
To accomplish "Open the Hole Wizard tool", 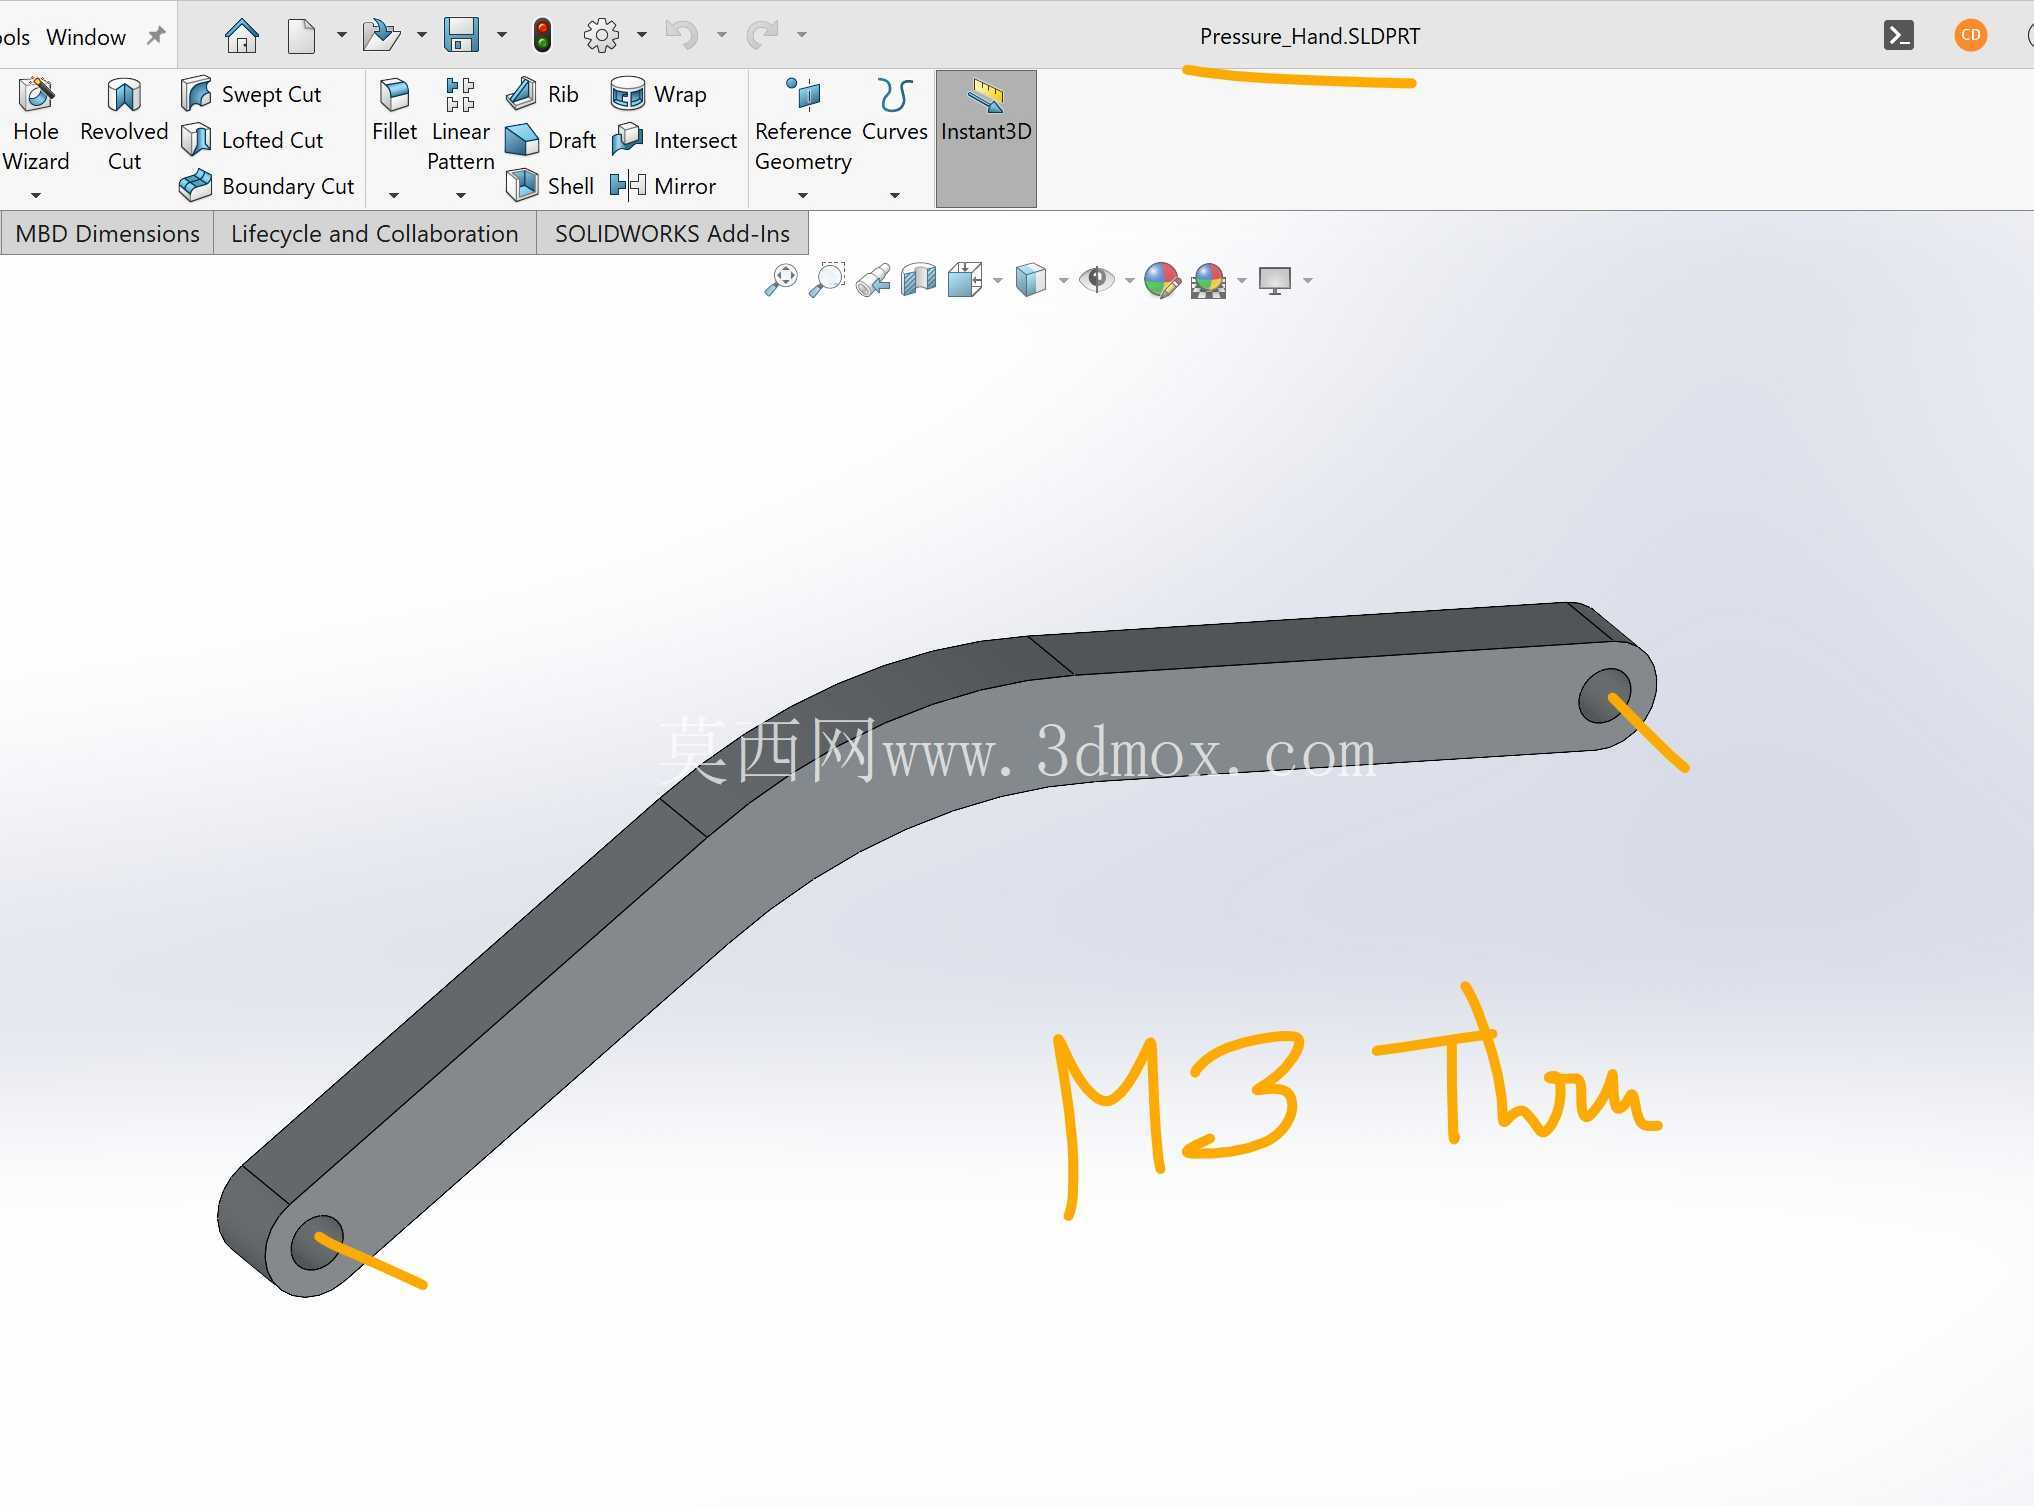I will pyautogui.click(x=36, y=125).
